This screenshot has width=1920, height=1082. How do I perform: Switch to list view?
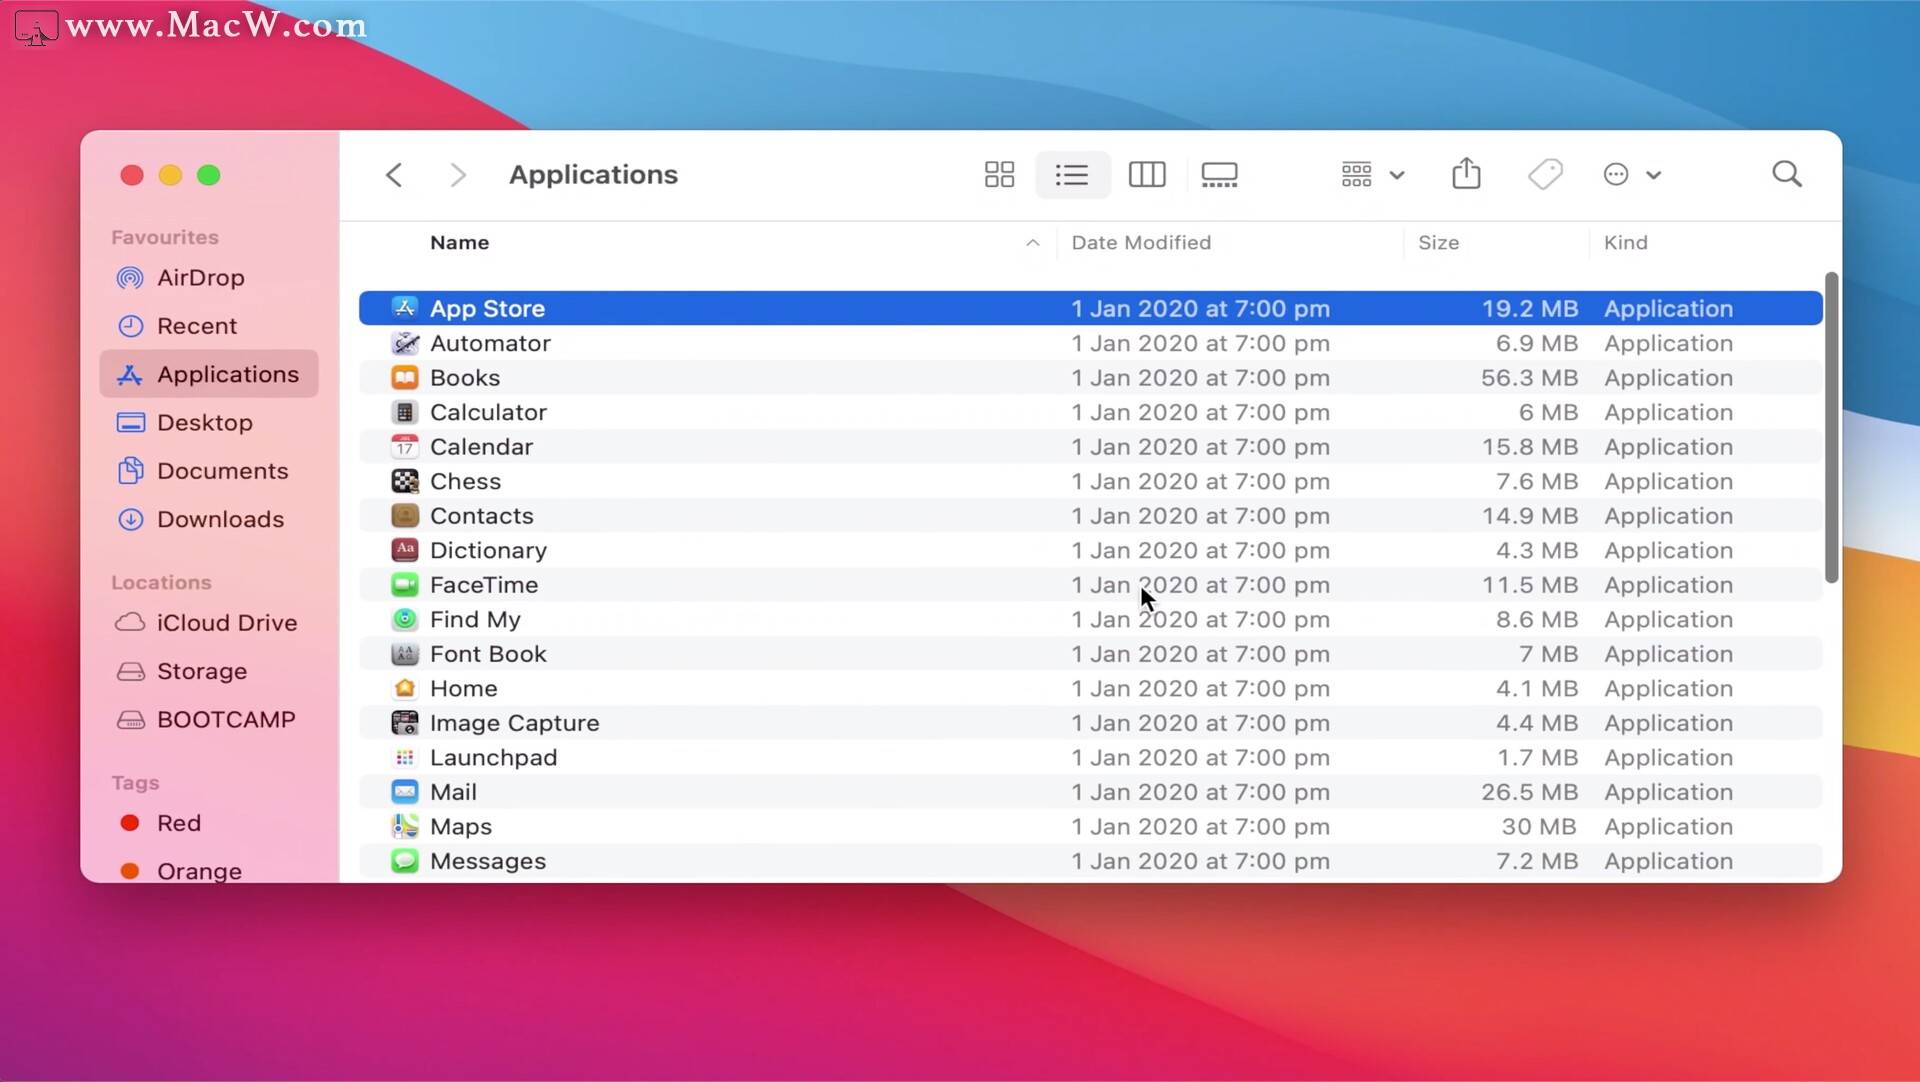click(1072, 175)
